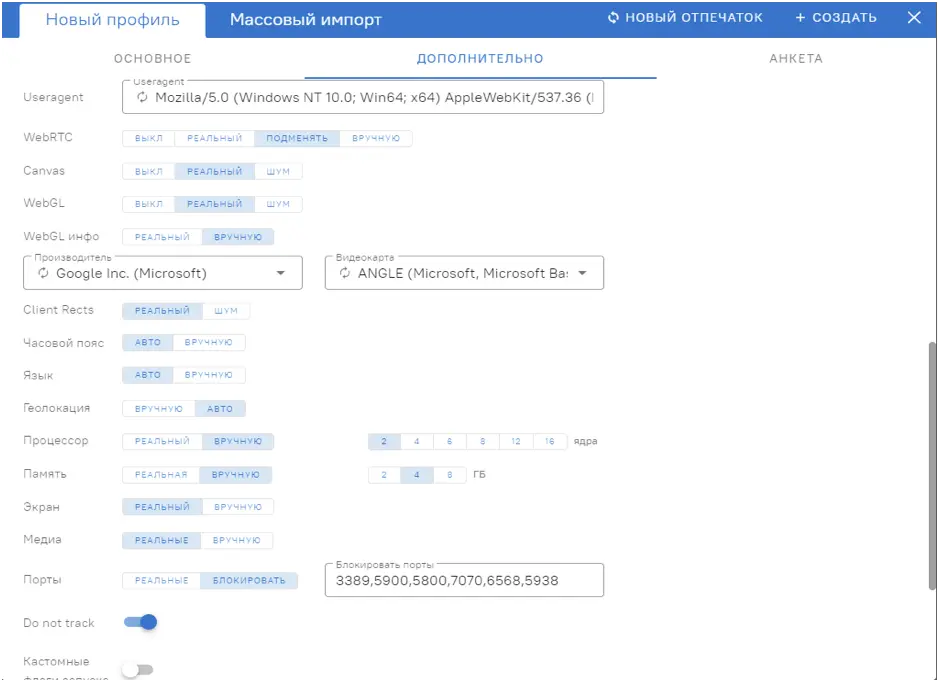Switch to Массовый импорт mode
Screen dimensions: 940x682
[304, 18]
